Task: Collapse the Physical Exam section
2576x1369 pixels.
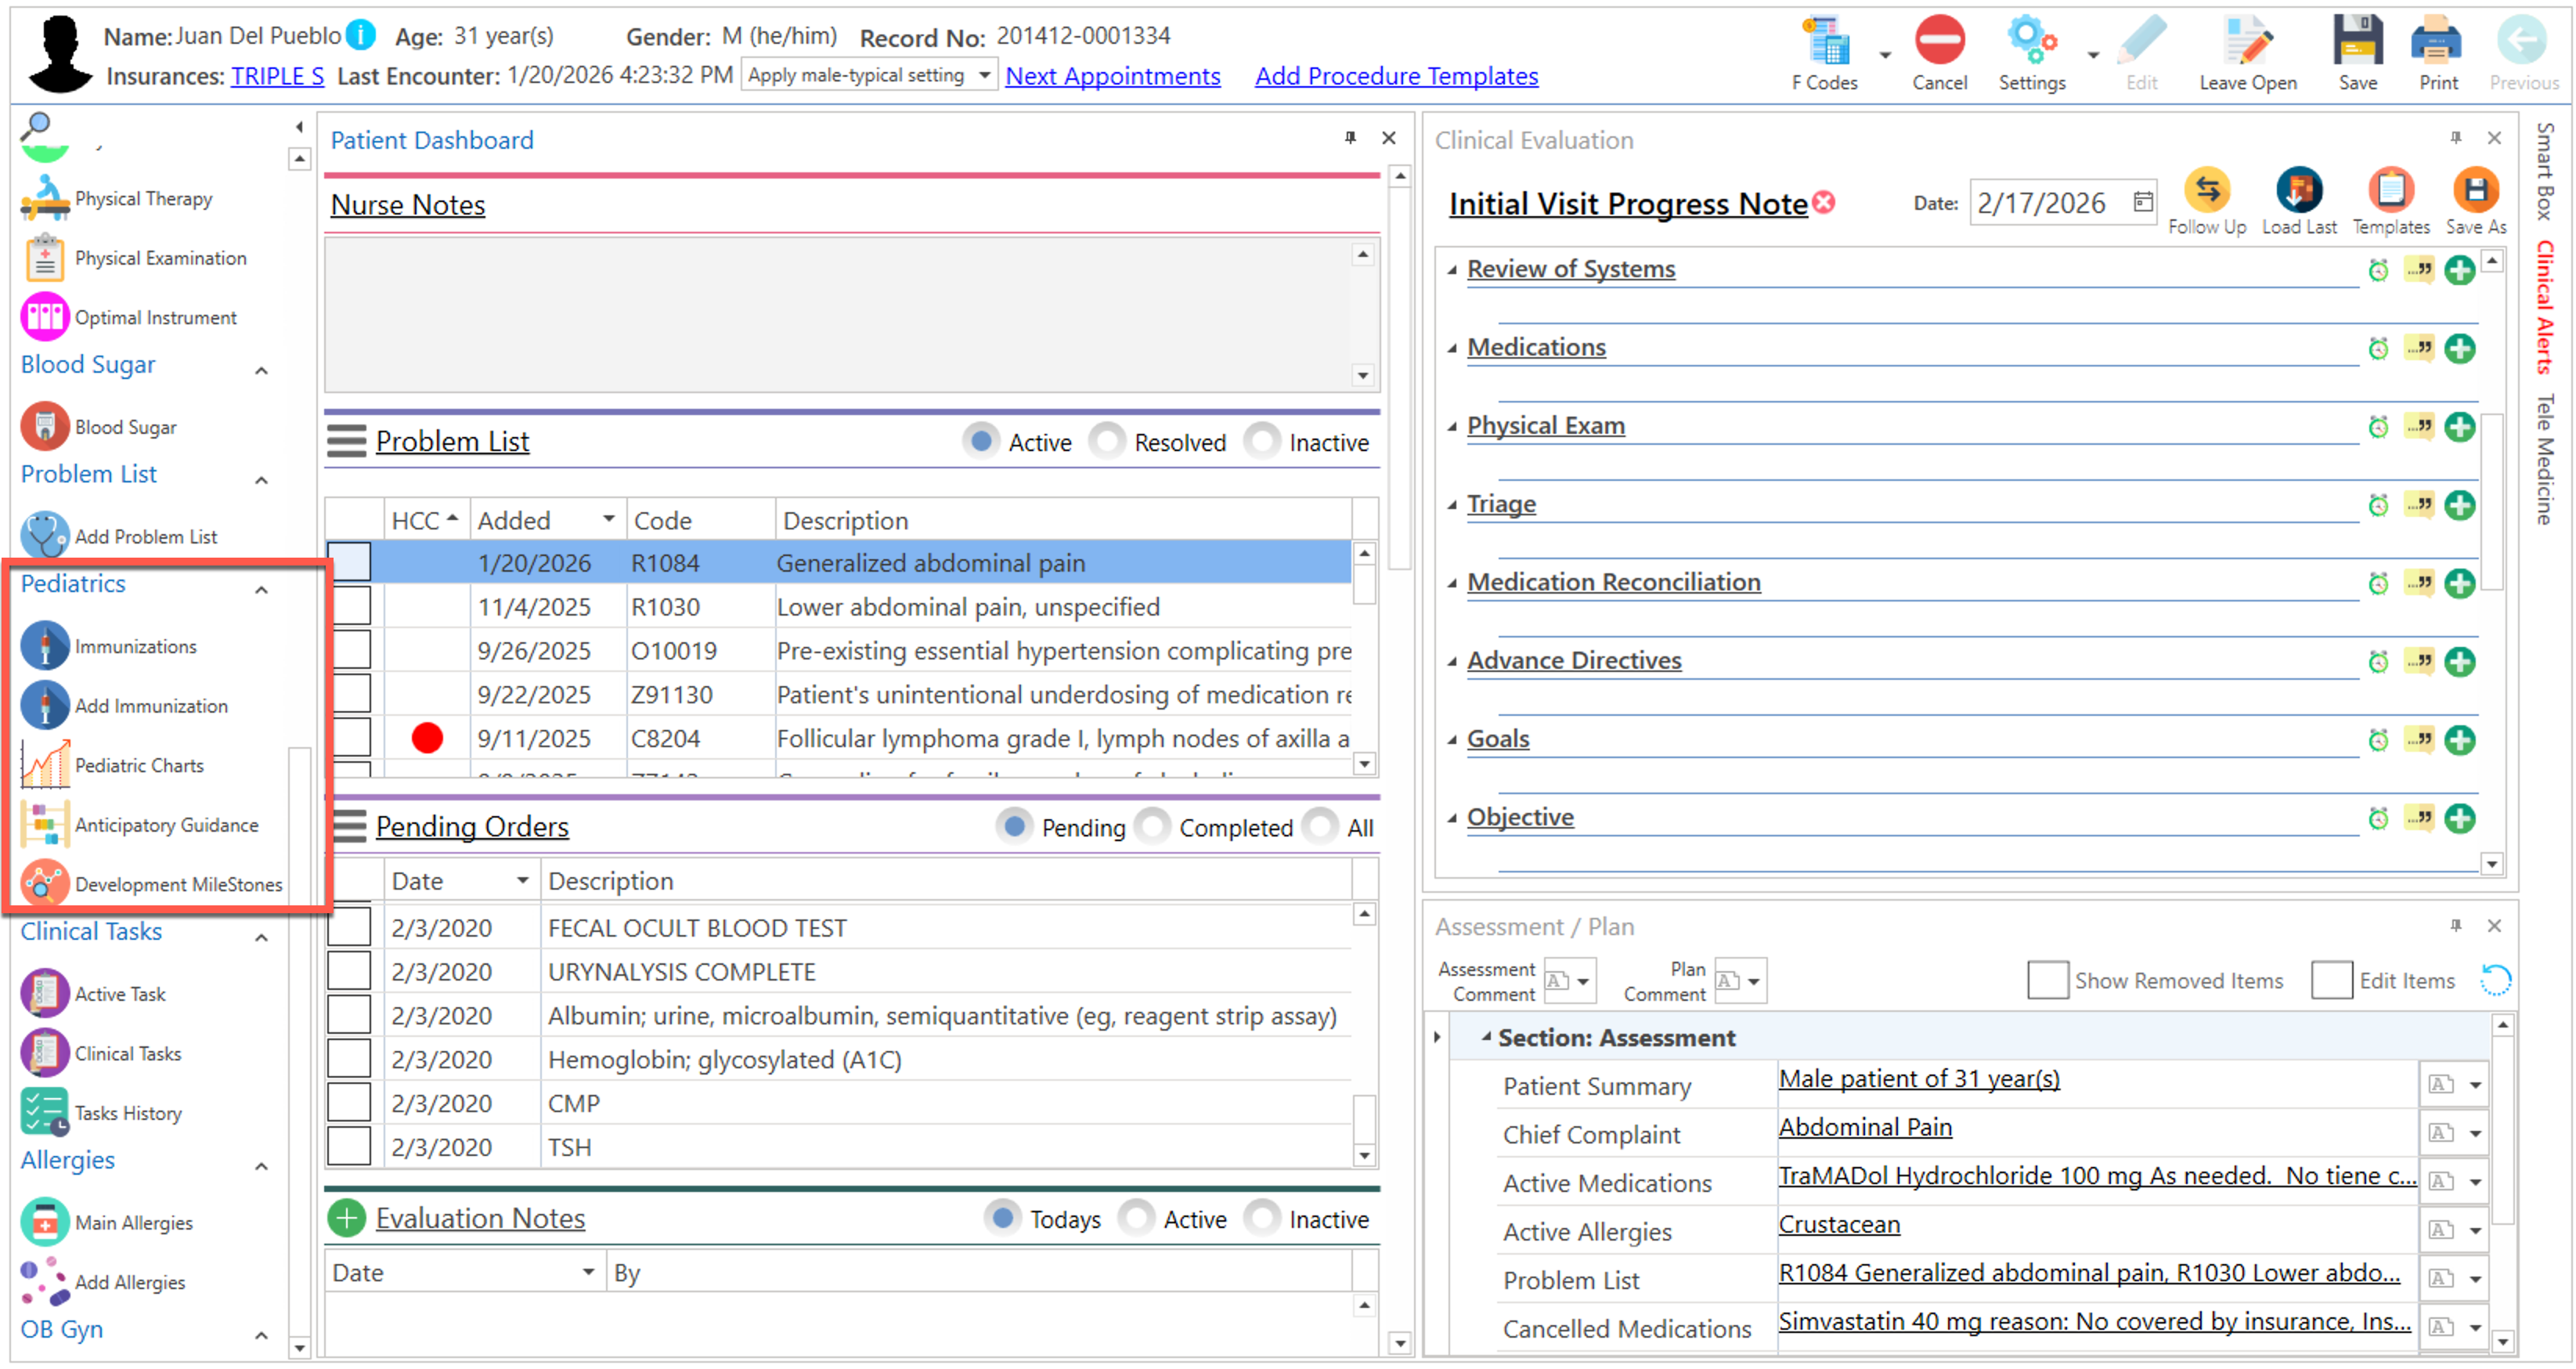Action: coord(1452,426)
